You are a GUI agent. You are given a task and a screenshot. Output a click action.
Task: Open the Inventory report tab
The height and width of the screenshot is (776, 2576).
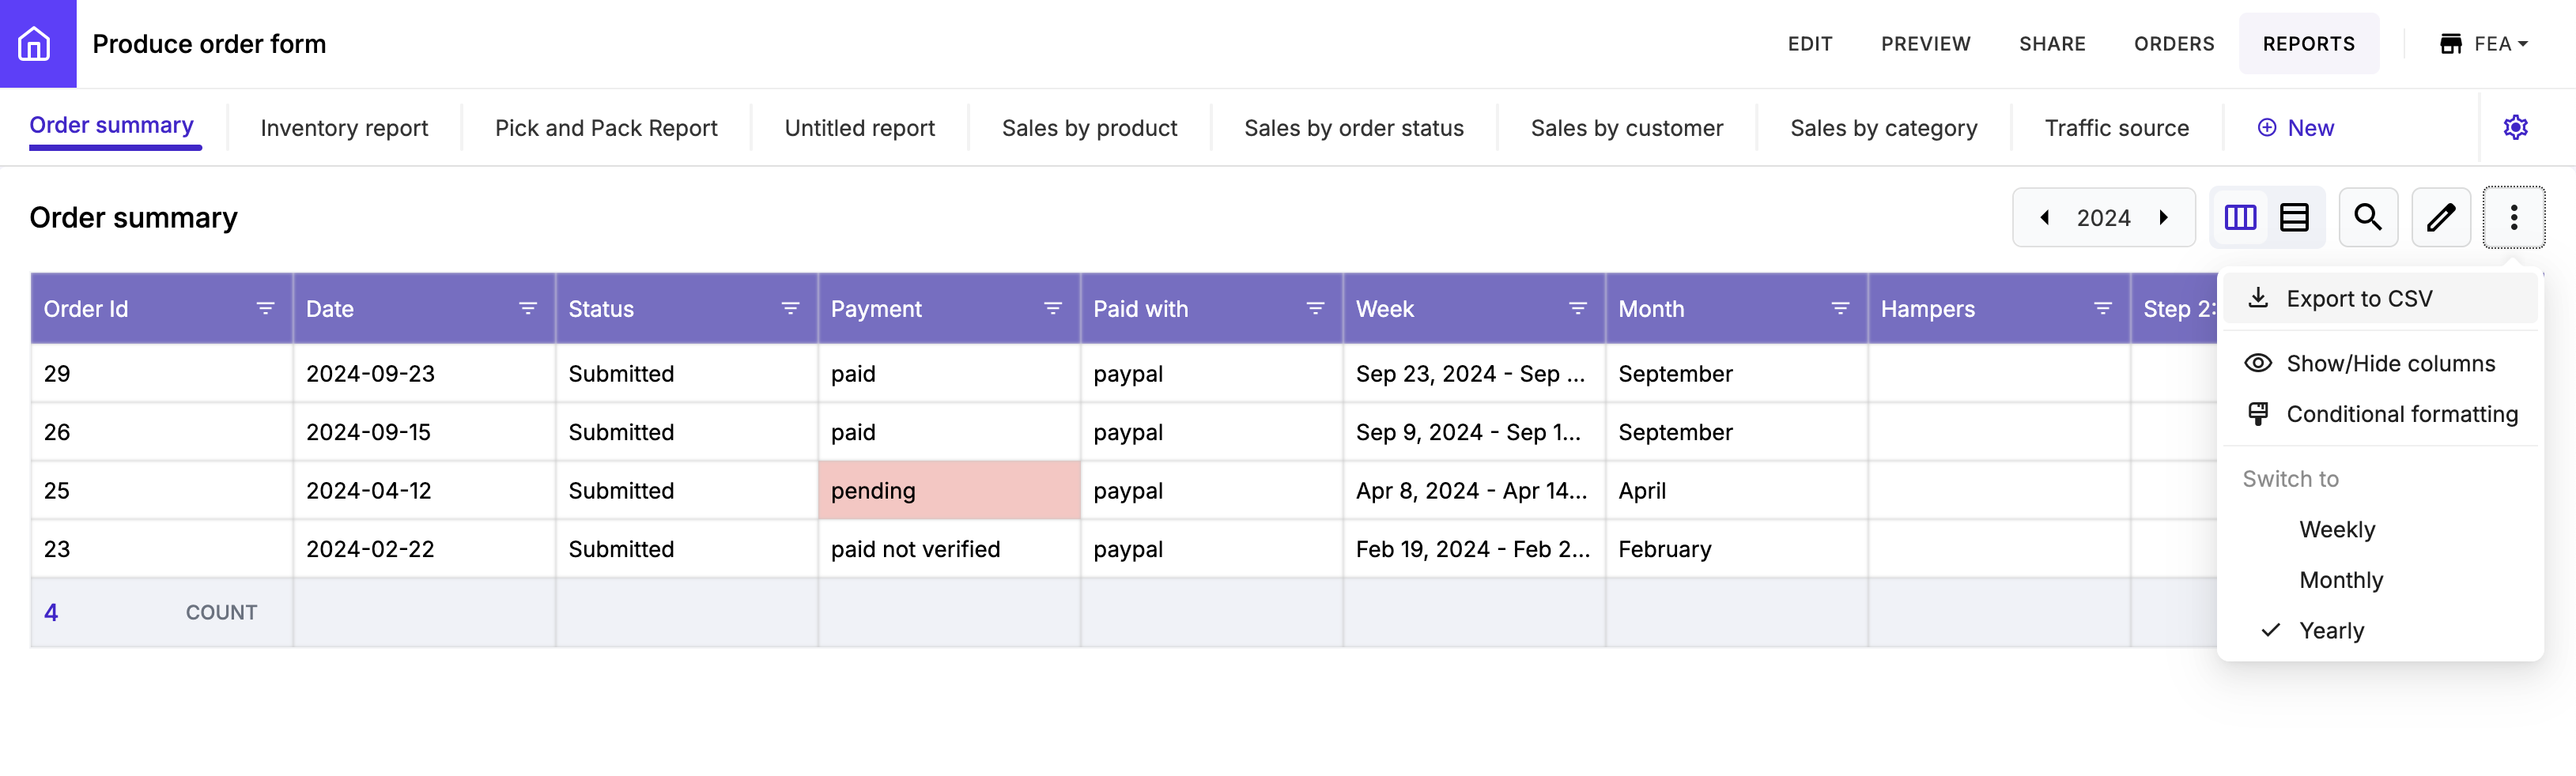click(x=344, y=128)
